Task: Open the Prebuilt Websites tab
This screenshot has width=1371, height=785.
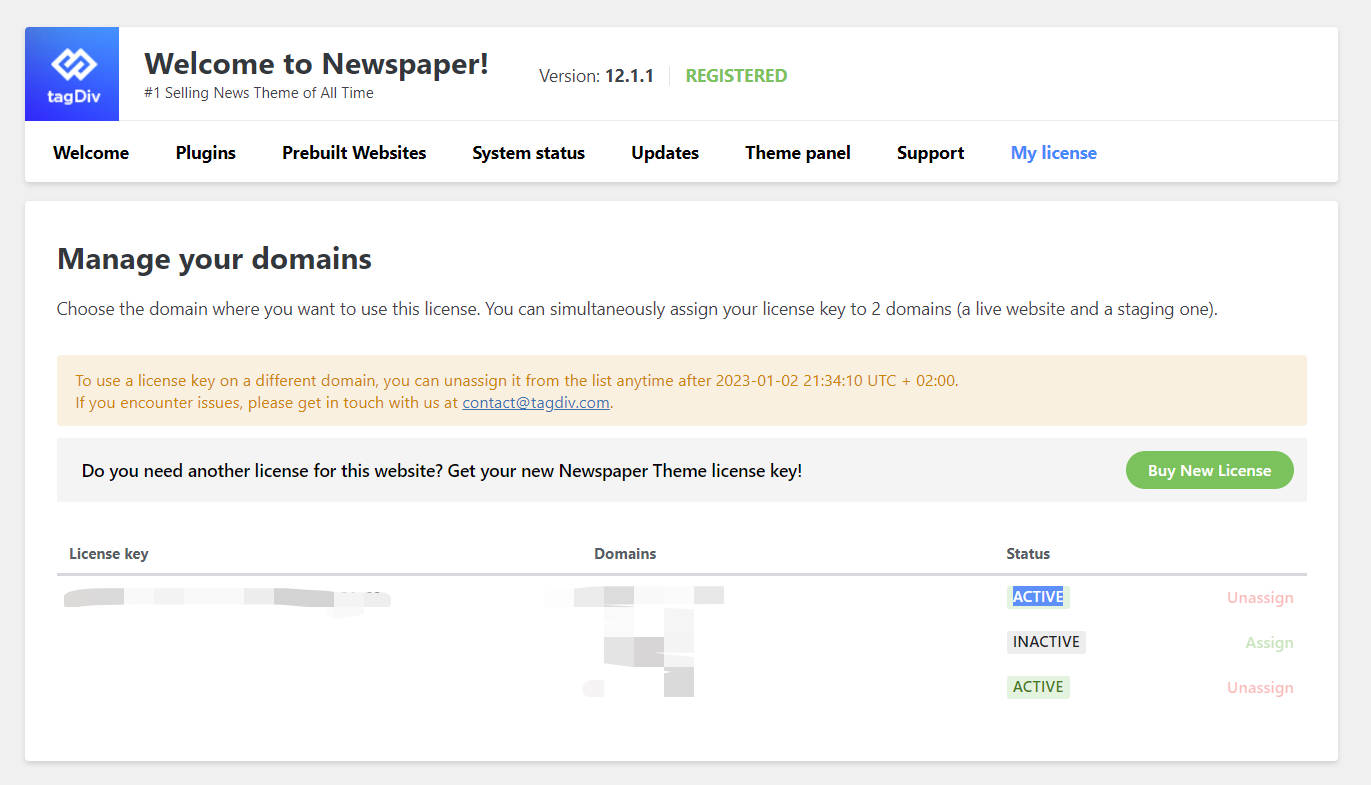Action: tap(354, 153)
